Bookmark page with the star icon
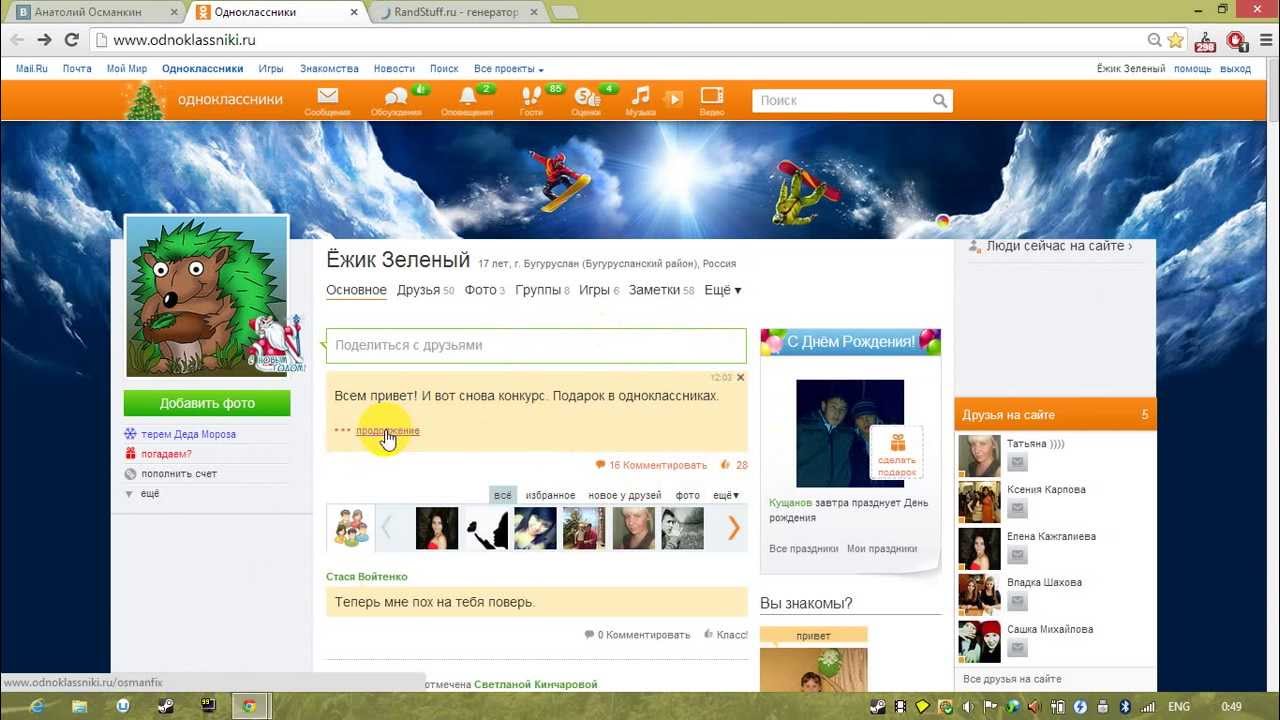This screenshot has width=1280, height=720. (1175, 40)
